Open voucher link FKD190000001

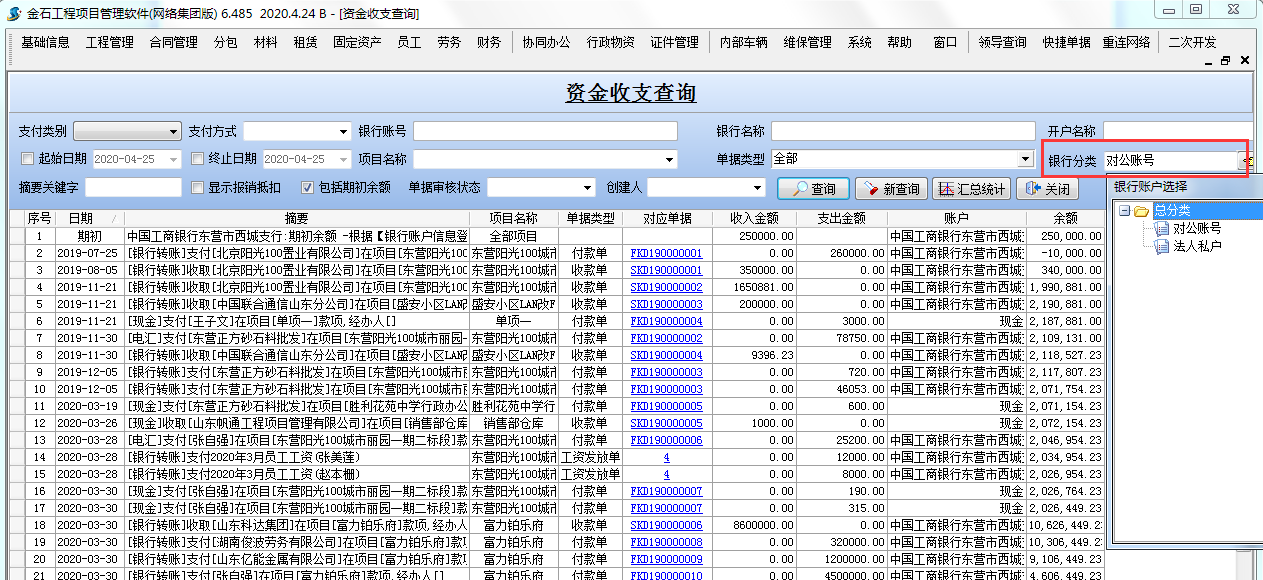click(666, 254)
